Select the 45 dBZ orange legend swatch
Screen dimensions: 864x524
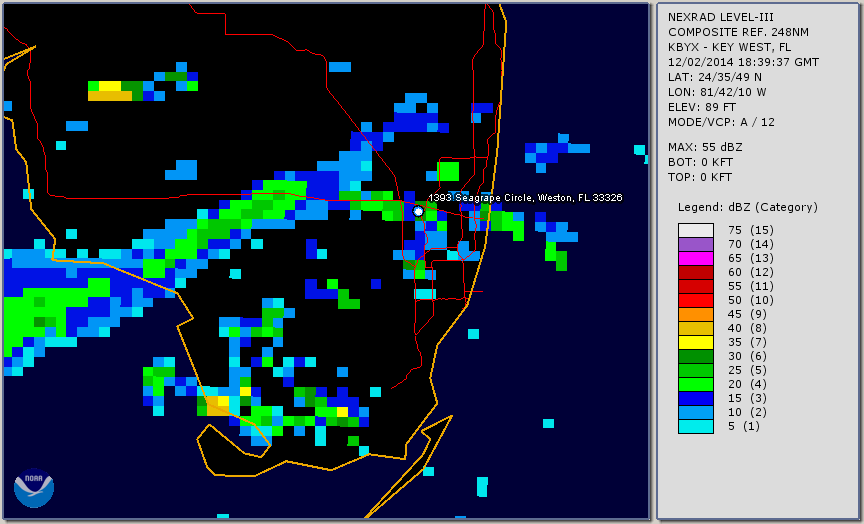pyautogui.click(x=696, y=315)
